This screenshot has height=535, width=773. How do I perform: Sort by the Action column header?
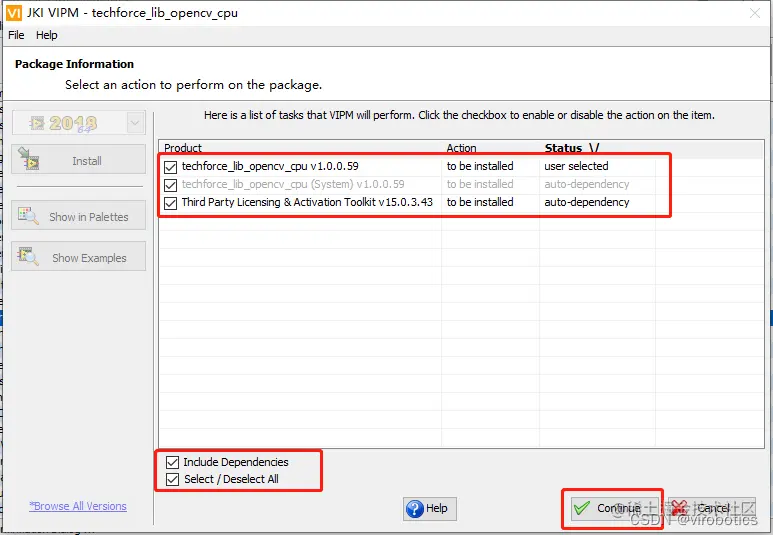click(x=461, y=148)
